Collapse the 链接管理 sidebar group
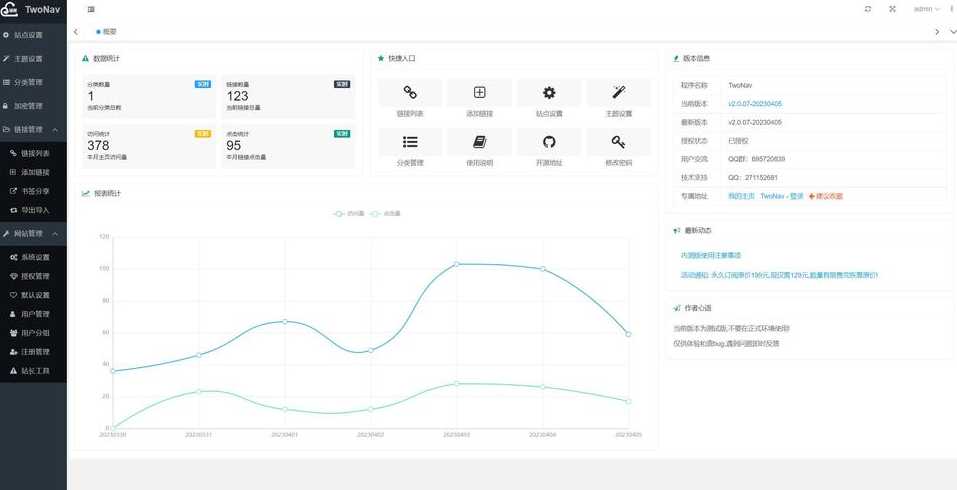957x490 pixels. coord(33,130)
